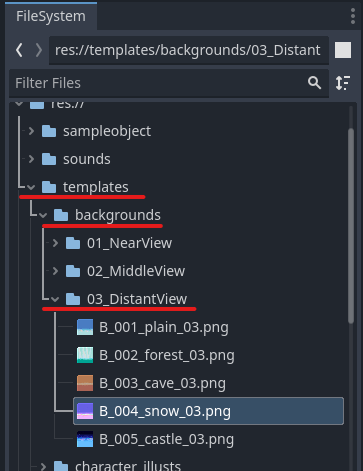Select B_001_plain_03.png thumbnail
This screenshot has height=471, width=363.
pos(85,327)
